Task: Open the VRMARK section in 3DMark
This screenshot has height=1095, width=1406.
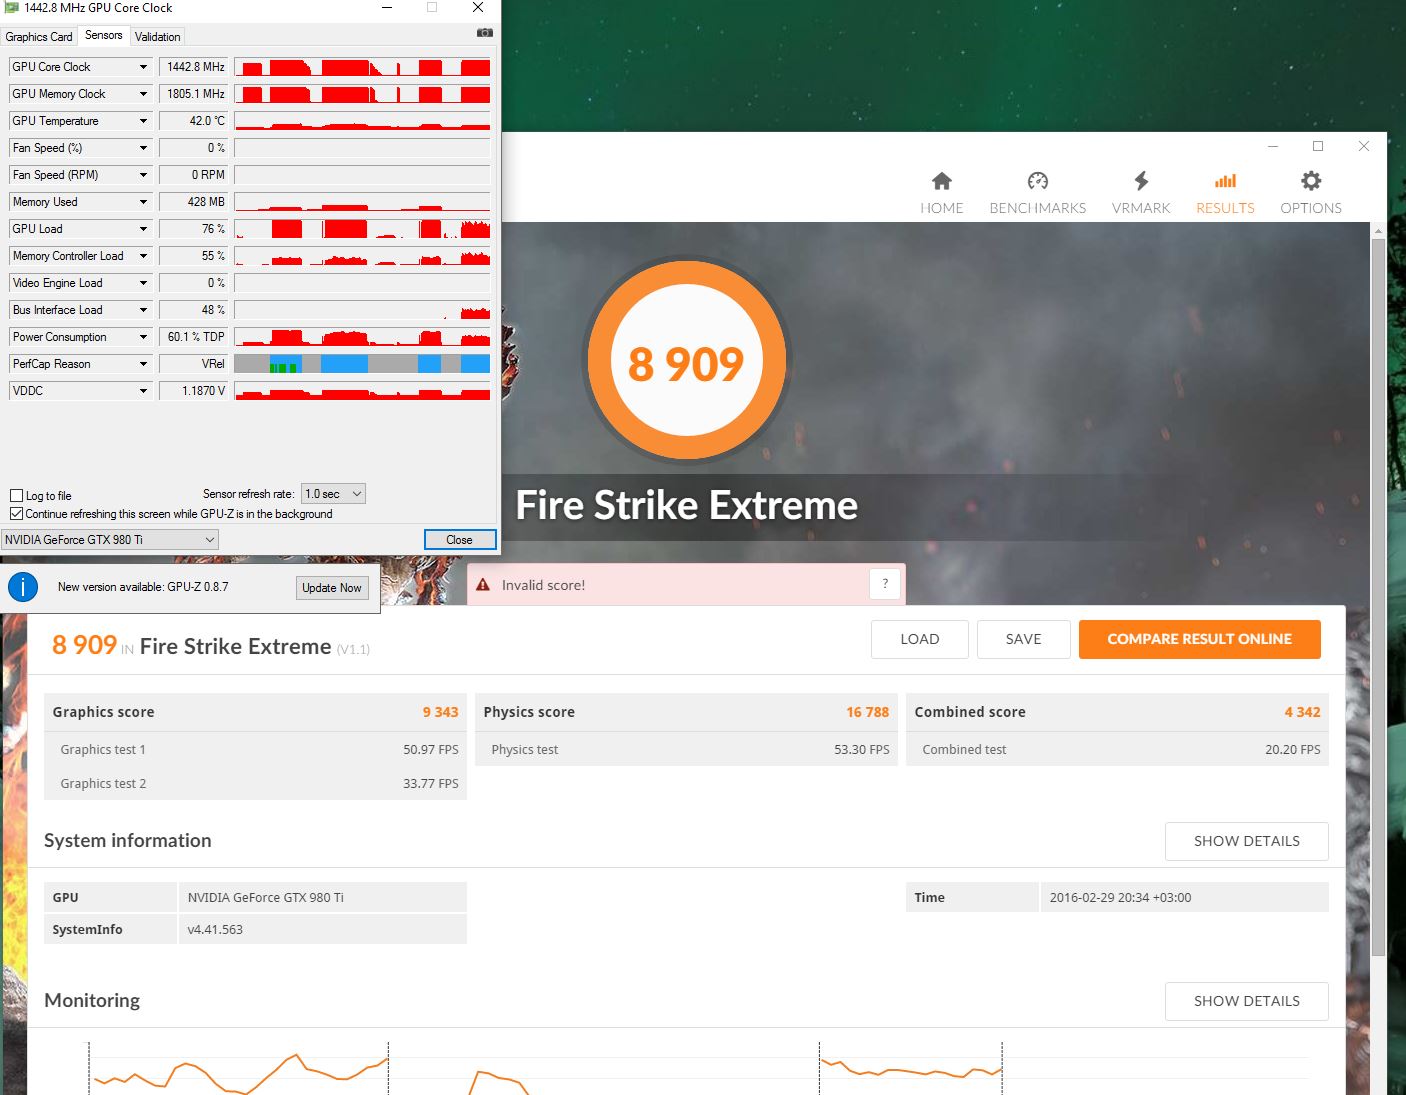Action: click(1141, 192)
